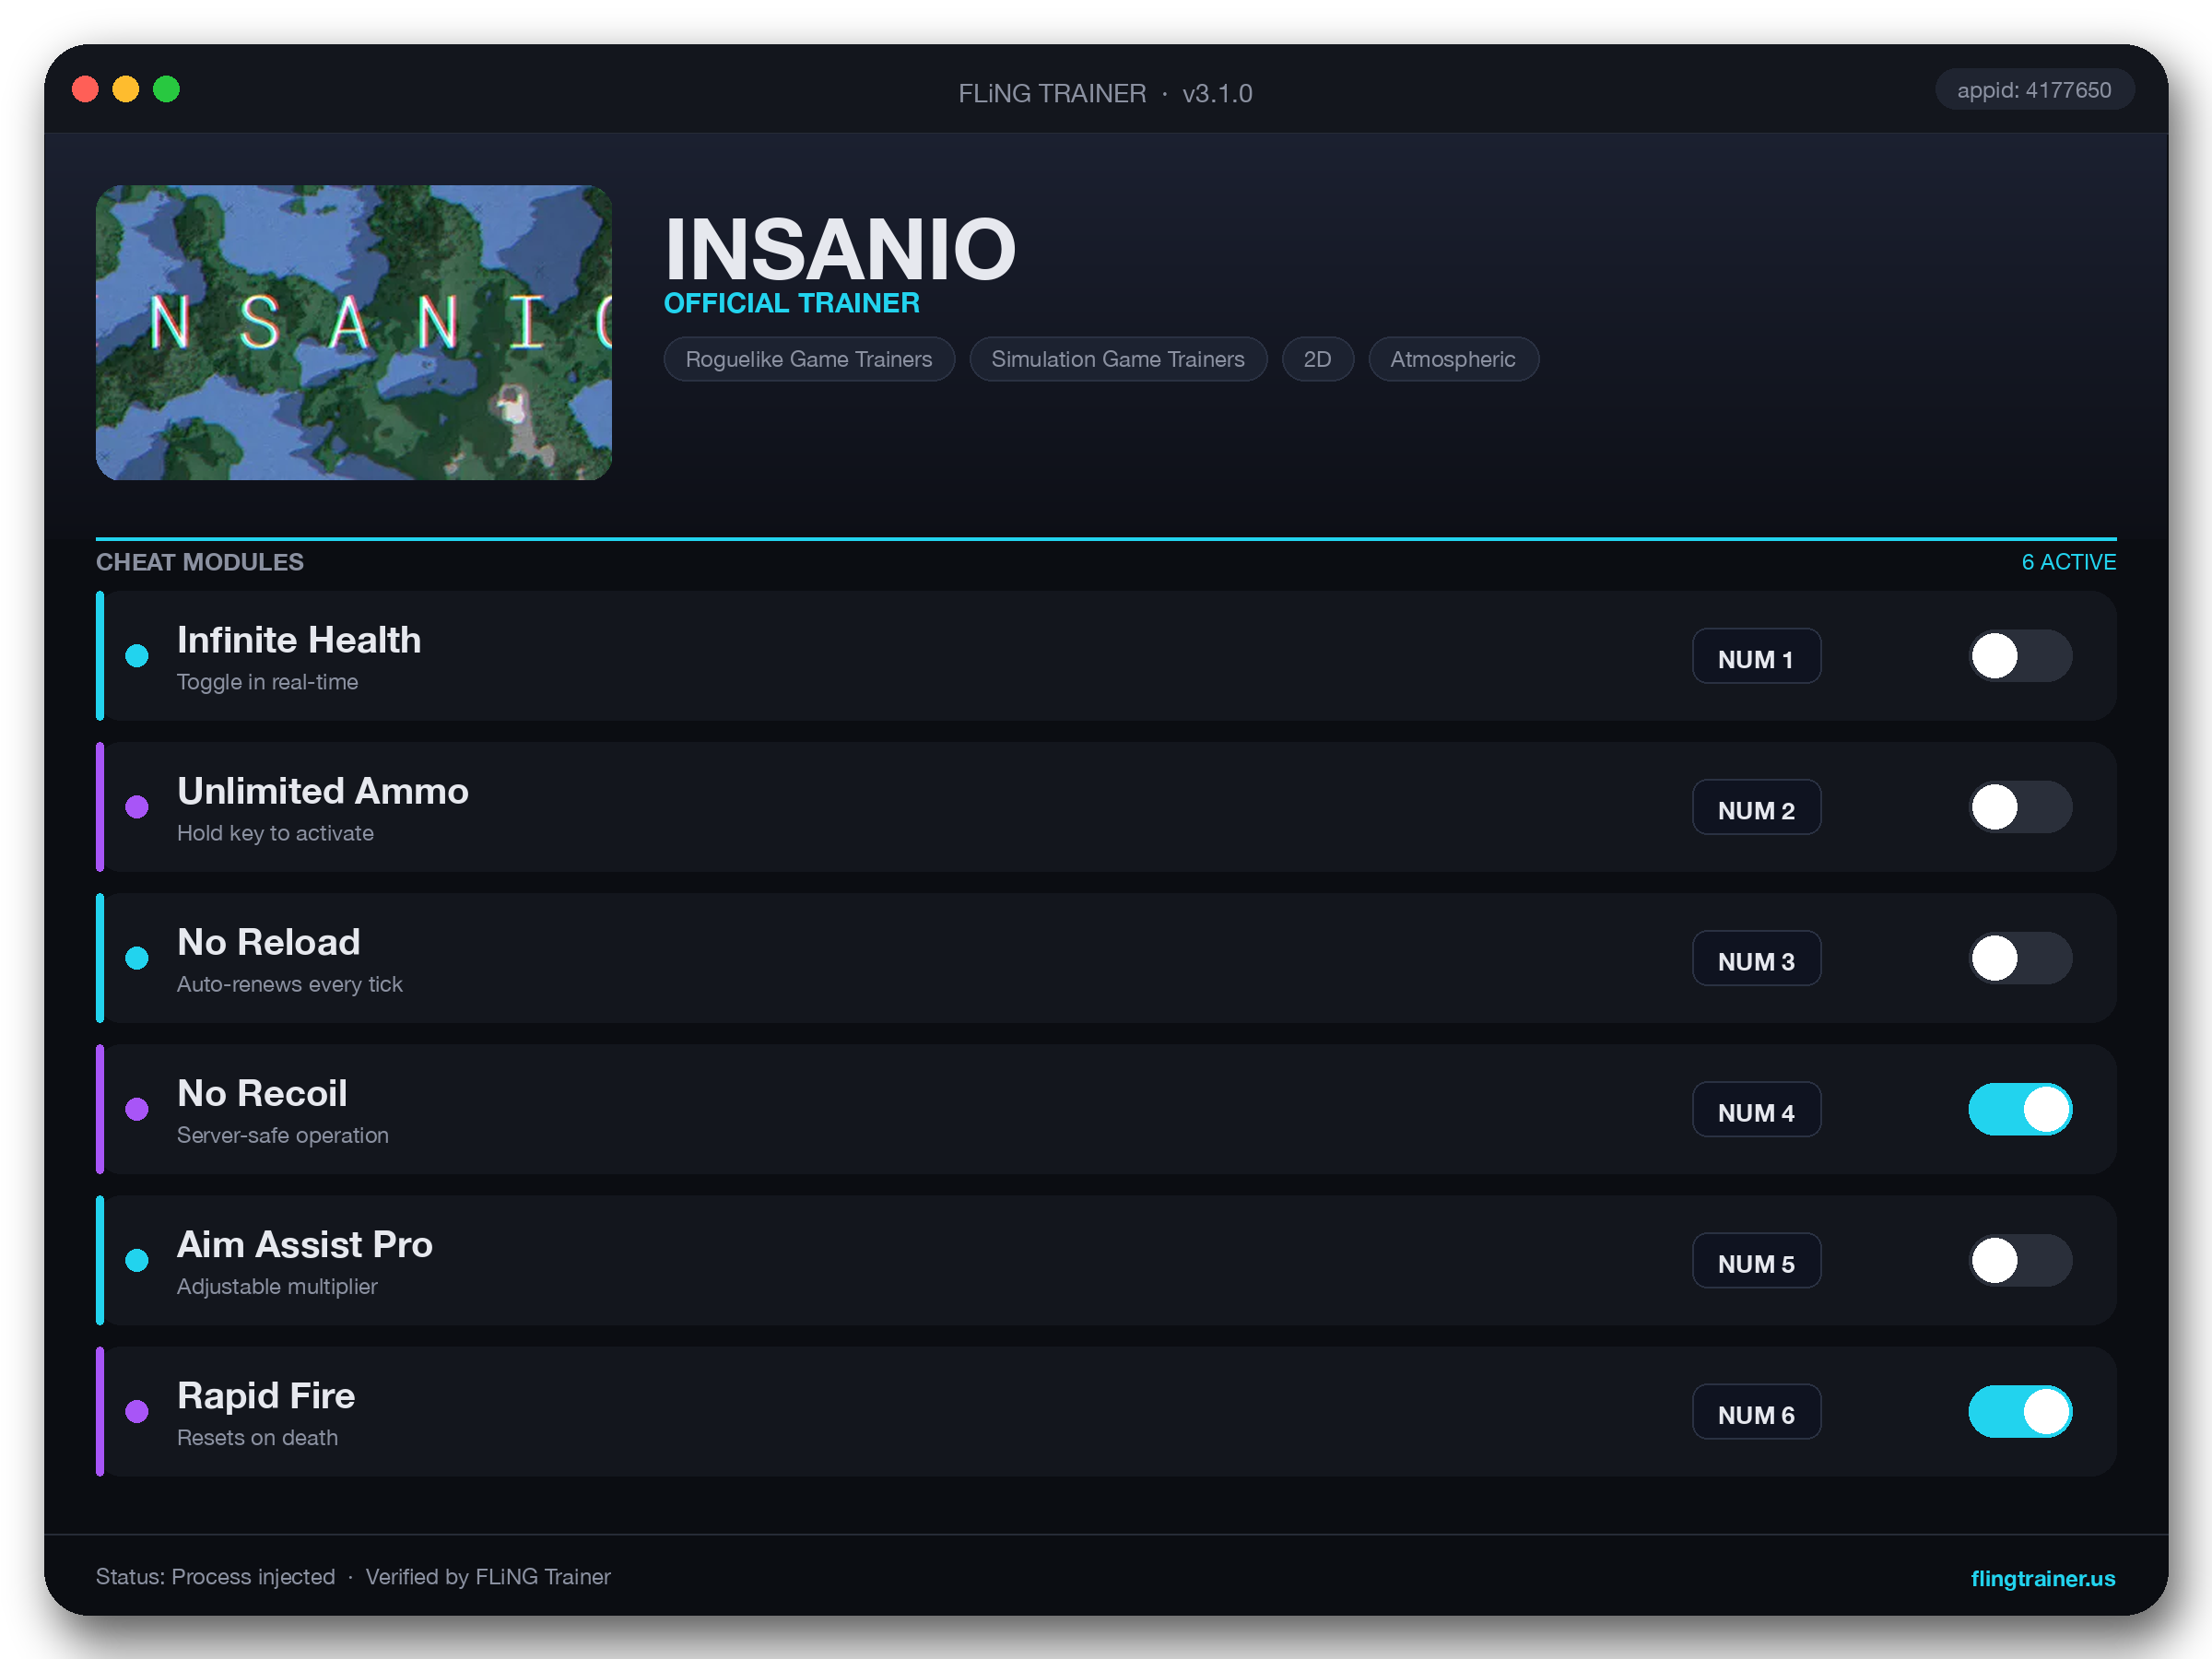Select the Simulation Game Trainers tag
The width and height of the screenshot is (2212, 1659).
coord(1118,359)
